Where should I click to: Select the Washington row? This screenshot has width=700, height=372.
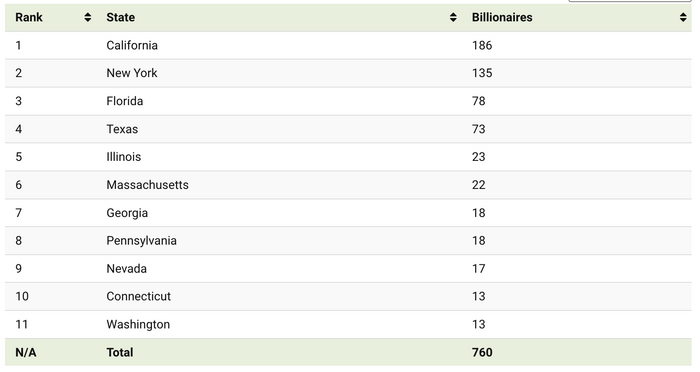[348, 325]
